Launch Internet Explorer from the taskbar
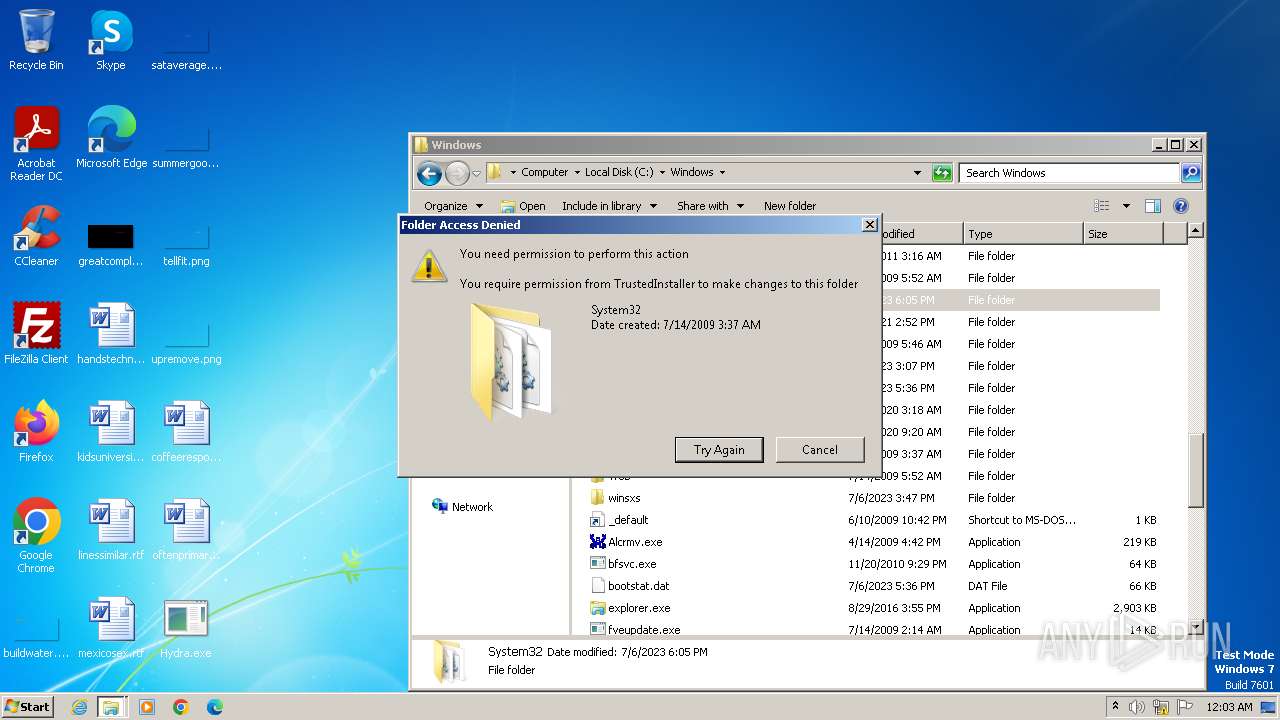 coord(79,707)
